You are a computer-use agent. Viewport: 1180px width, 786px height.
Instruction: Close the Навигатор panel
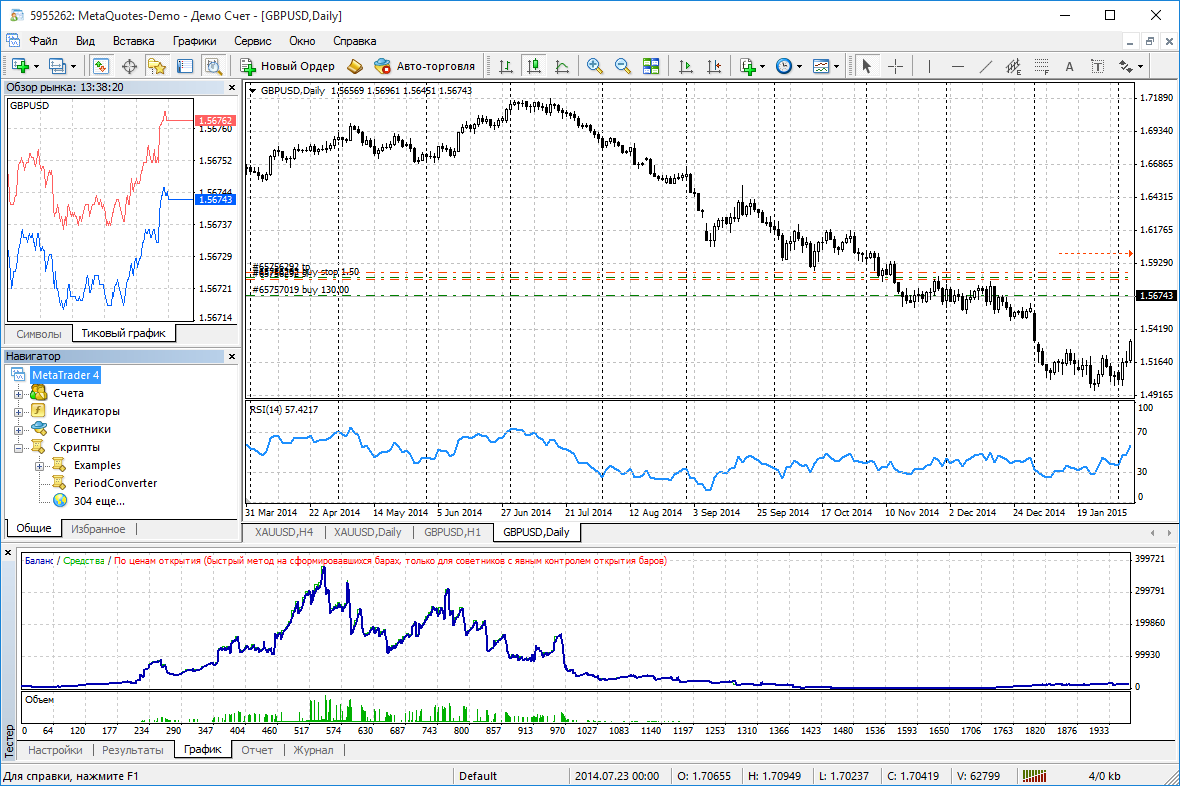click(x=232, y=356)
